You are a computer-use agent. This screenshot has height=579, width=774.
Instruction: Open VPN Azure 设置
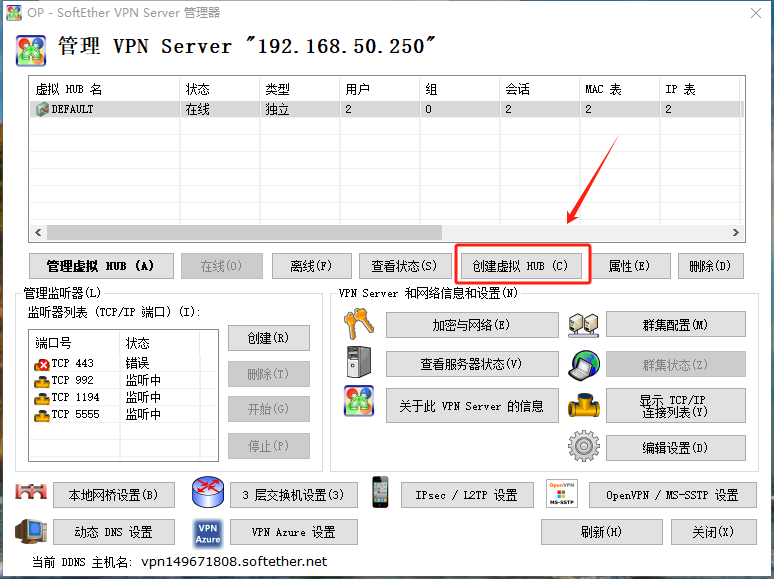pos(294,532)
